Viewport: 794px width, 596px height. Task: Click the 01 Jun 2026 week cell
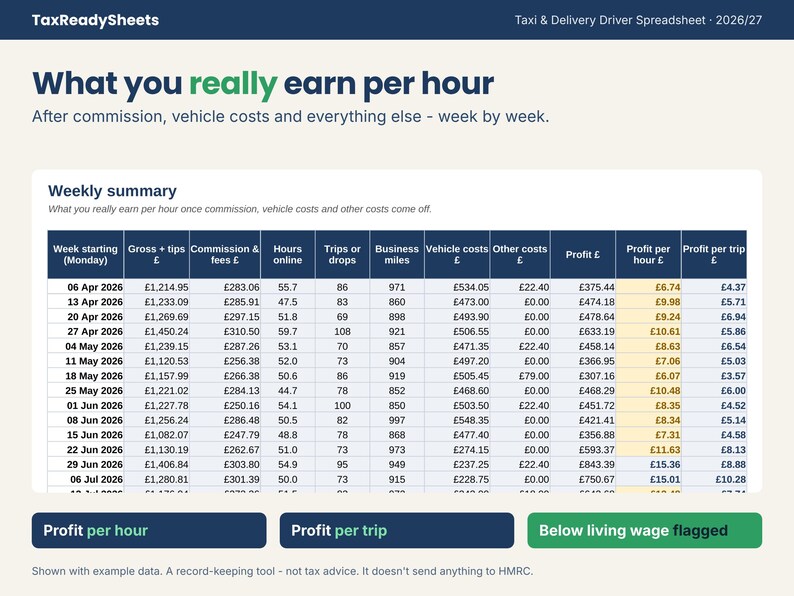(x=86, y=405)
